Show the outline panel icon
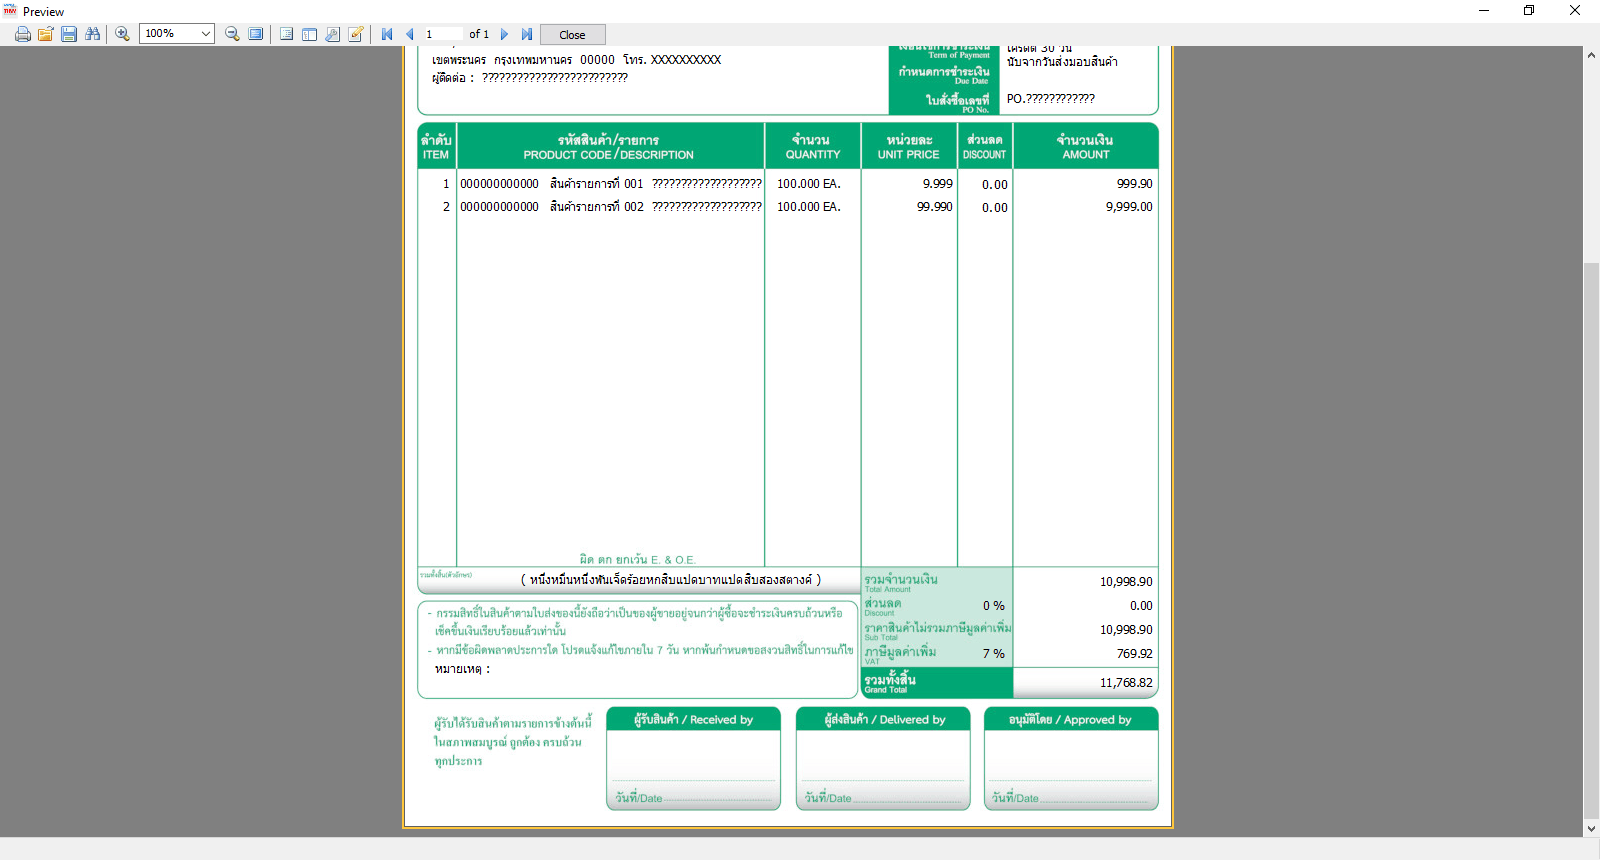Screen dimensions: 1600x860 tap(287, 34)
